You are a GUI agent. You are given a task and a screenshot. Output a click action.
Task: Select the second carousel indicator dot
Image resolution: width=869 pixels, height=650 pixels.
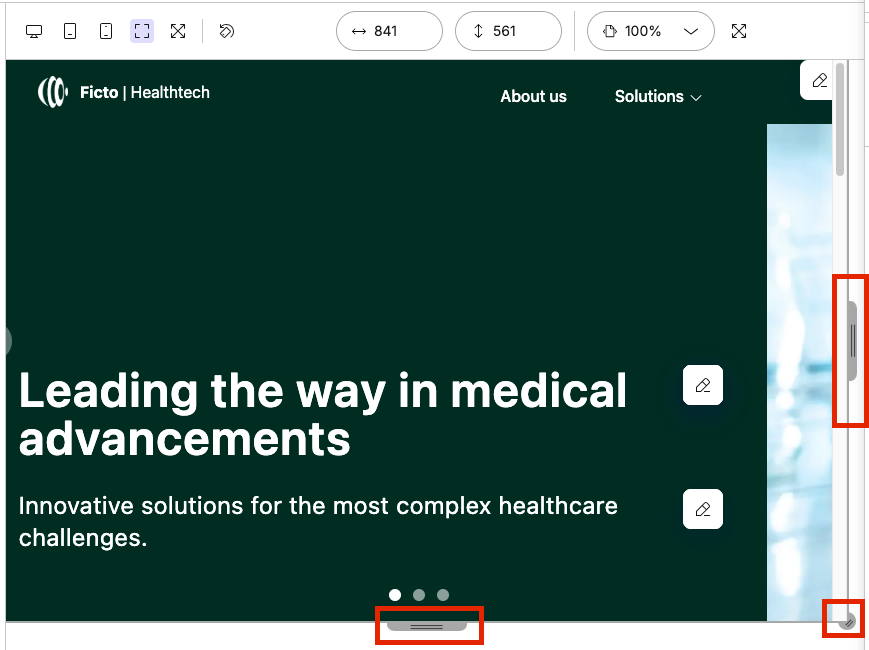coord(419,594)
